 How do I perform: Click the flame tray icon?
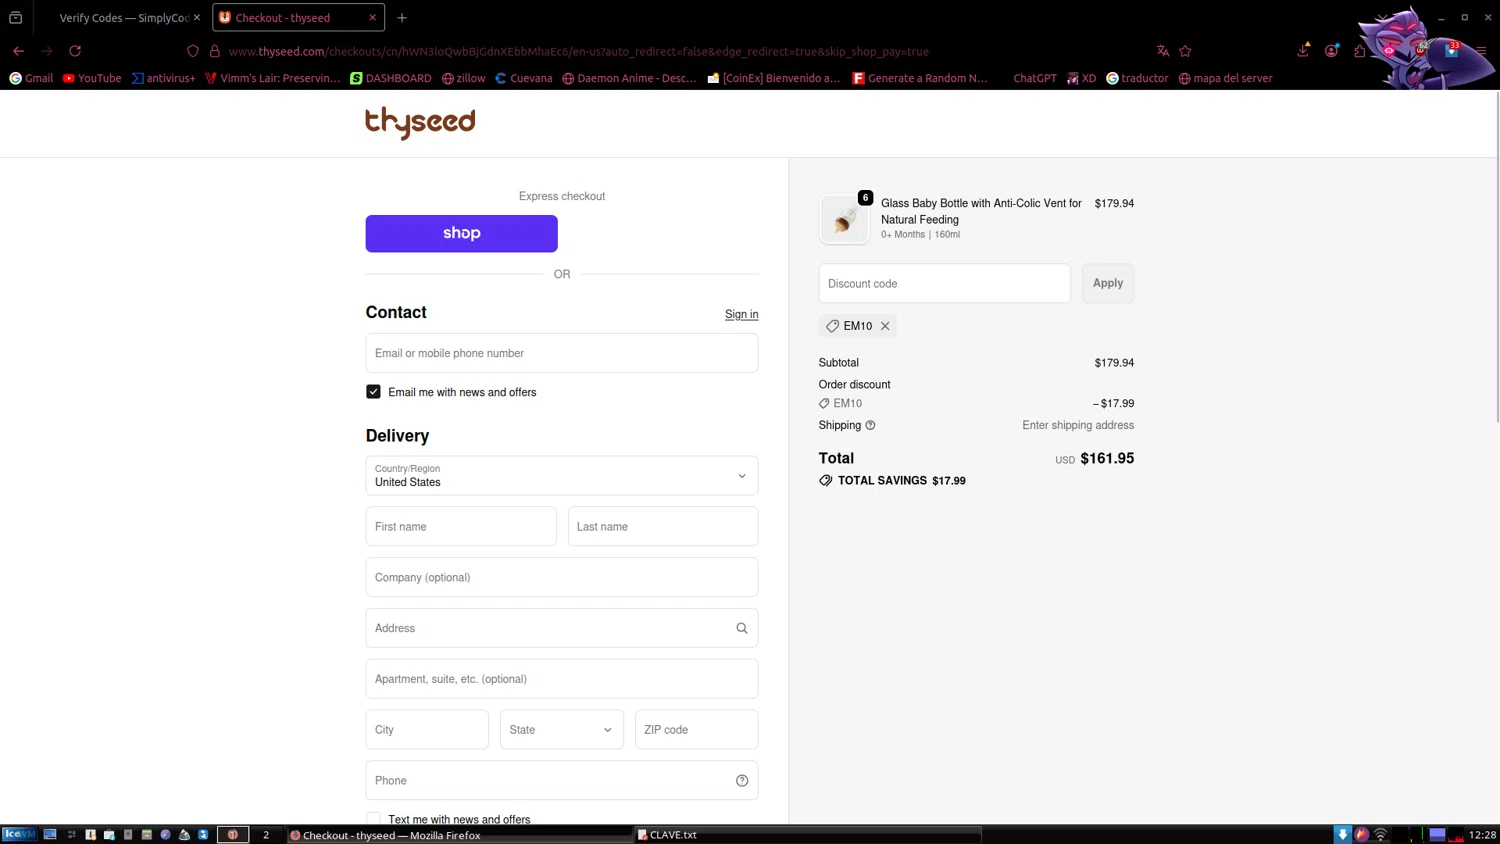(x=1362, y=834)
